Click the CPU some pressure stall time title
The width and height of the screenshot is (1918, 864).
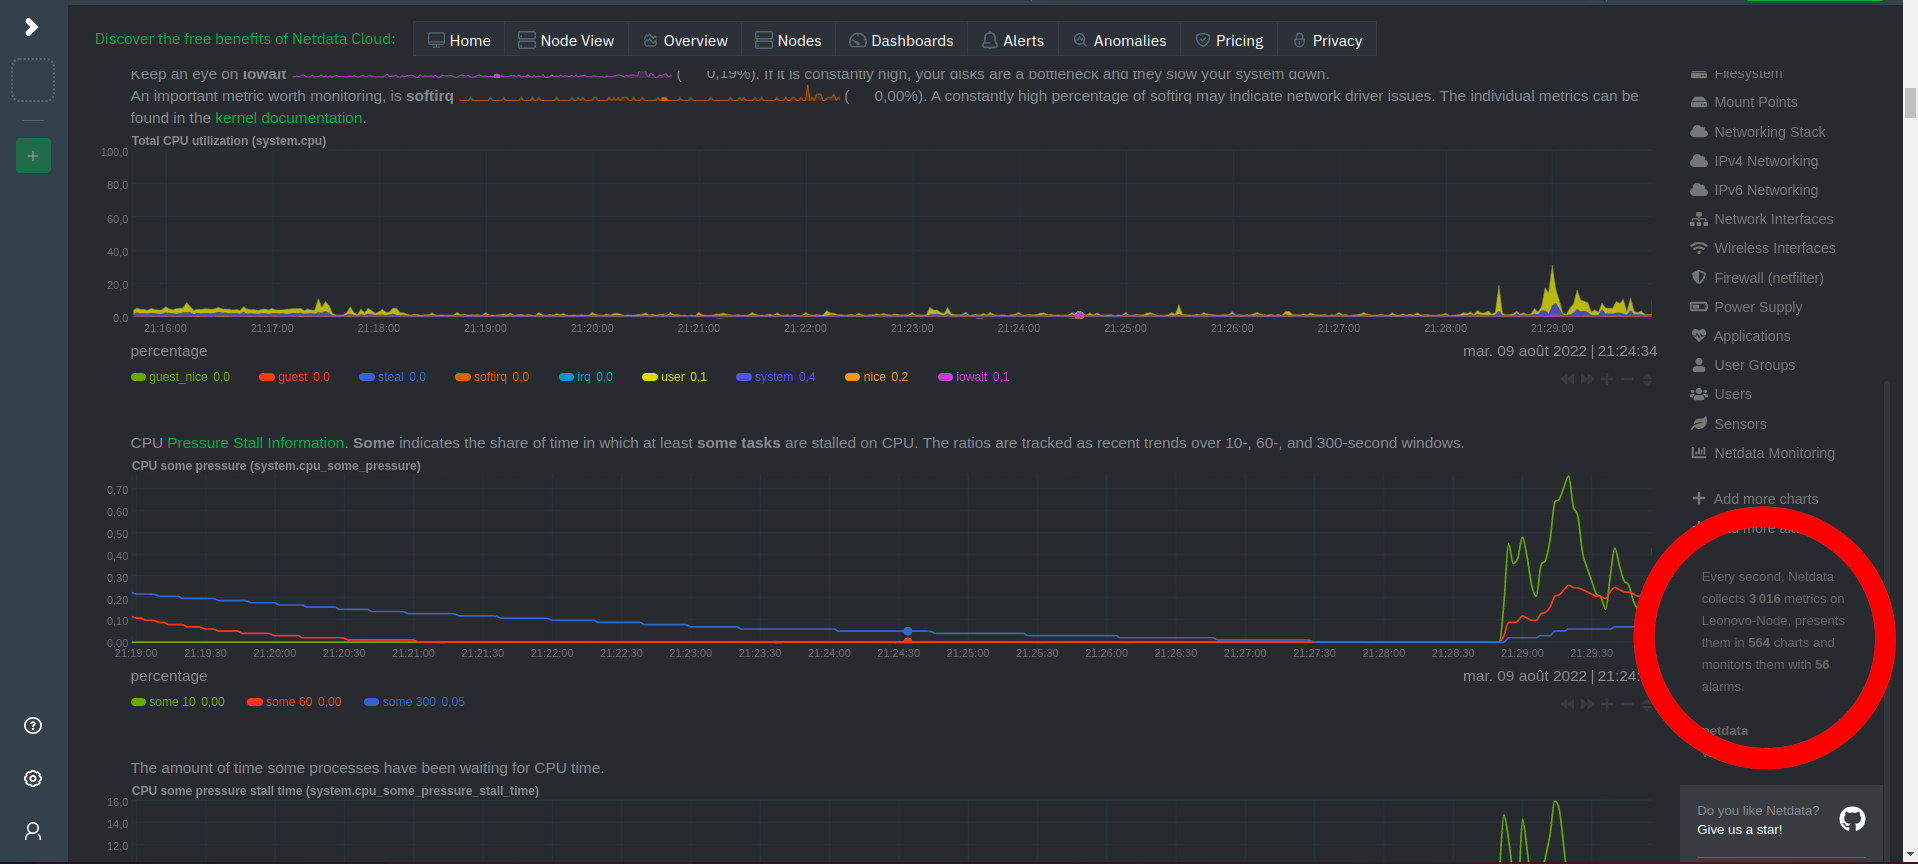(x=335, y=791)
